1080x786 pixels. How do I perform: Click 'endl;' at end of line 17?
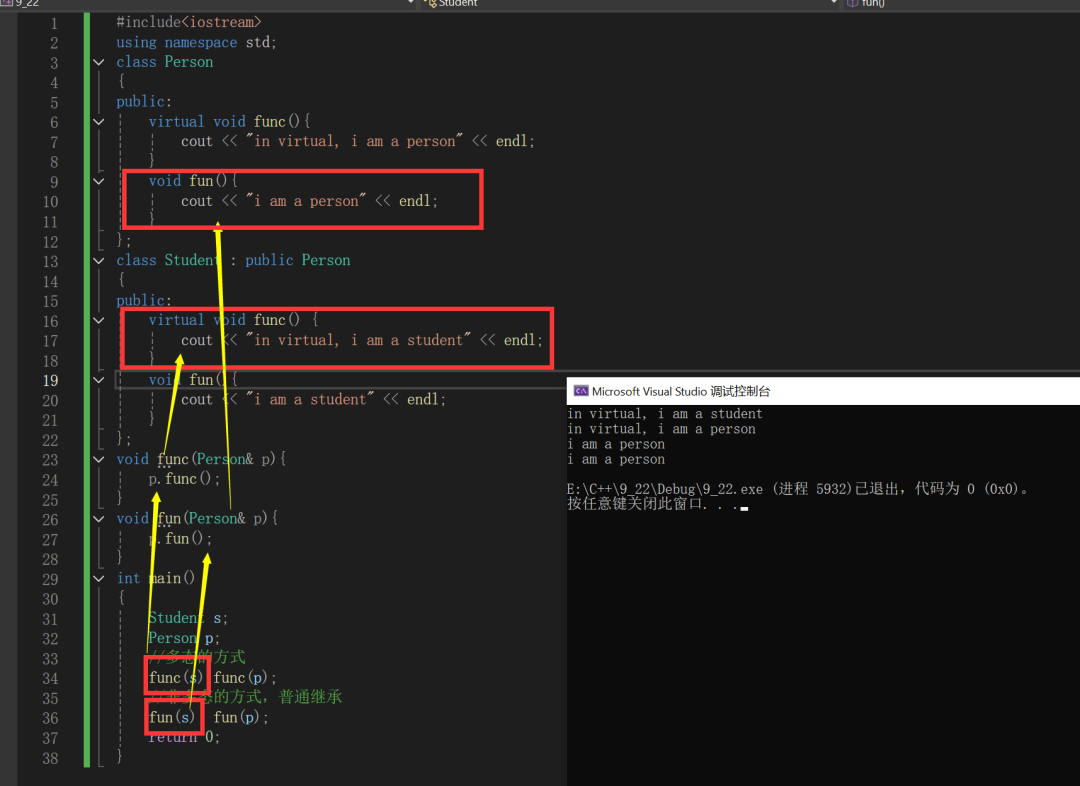pos(523,340)
